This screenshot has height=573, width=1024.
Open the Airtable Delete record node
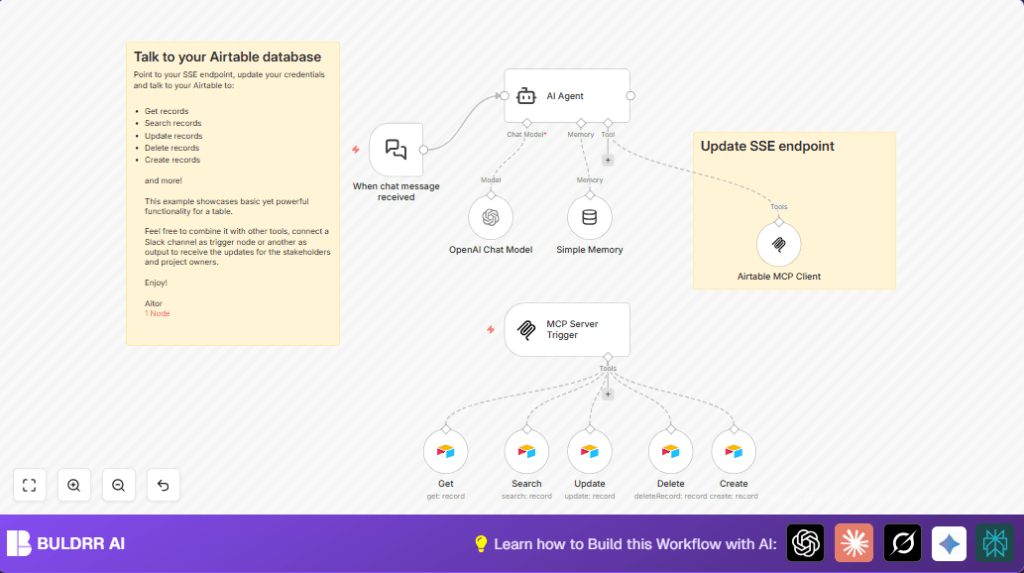[671, 451]
